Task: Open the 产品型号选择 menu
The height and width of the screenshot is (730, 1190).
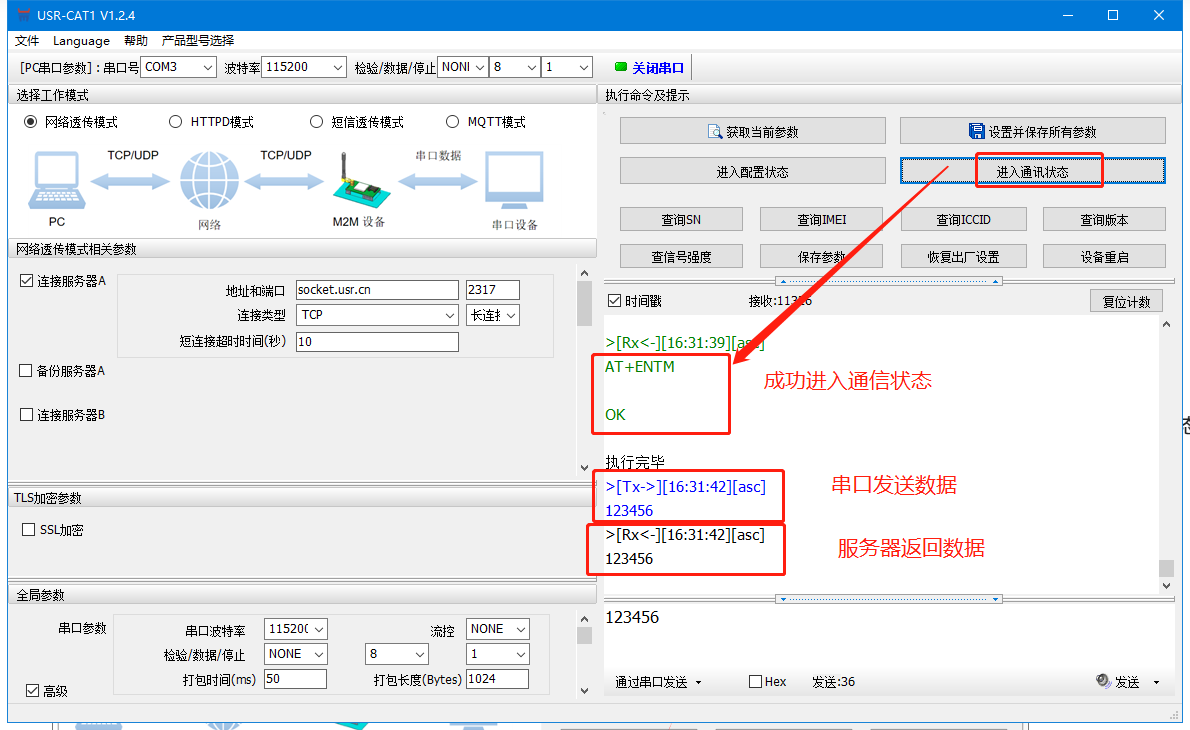Action: pos(198,41)
